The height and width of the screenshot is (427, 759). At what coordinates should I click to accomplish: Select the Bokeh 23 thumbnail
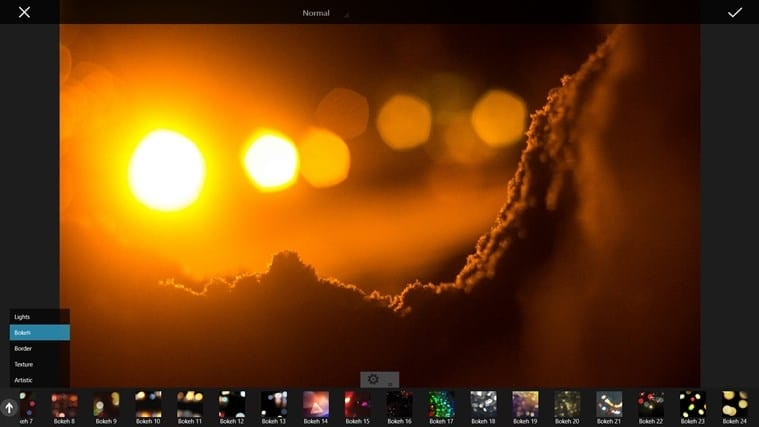[x=693, y=404]
